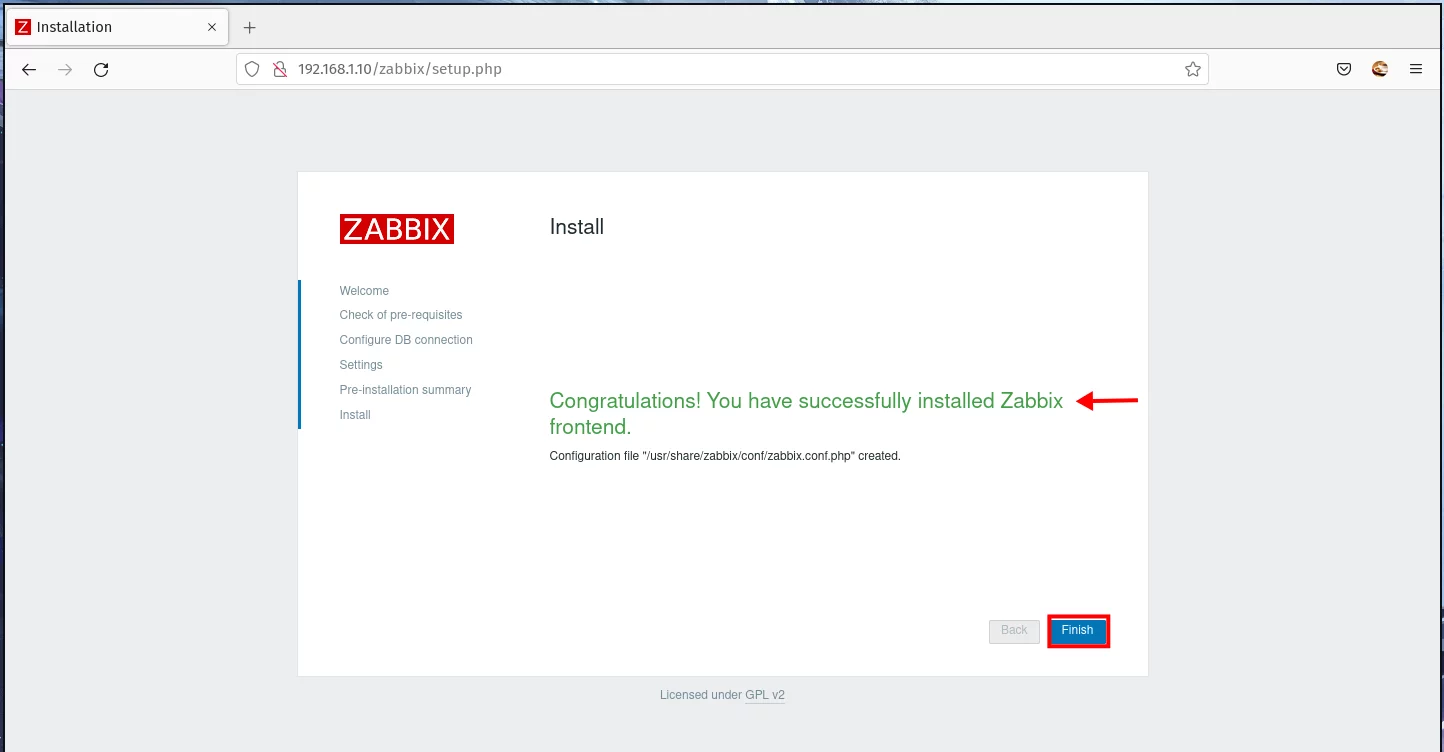Screen dimensions: 1444x752
Task: Select Configure DB connection step
Action: point(406,340)
